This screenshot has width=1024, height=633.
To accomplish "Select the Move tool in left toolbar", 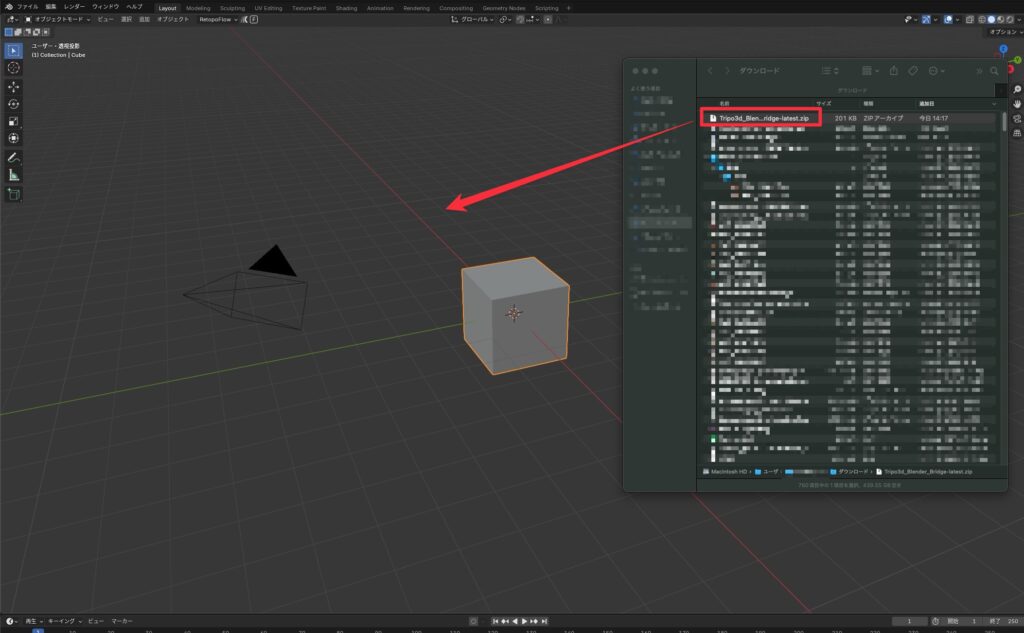I will [x=14, y=86].
